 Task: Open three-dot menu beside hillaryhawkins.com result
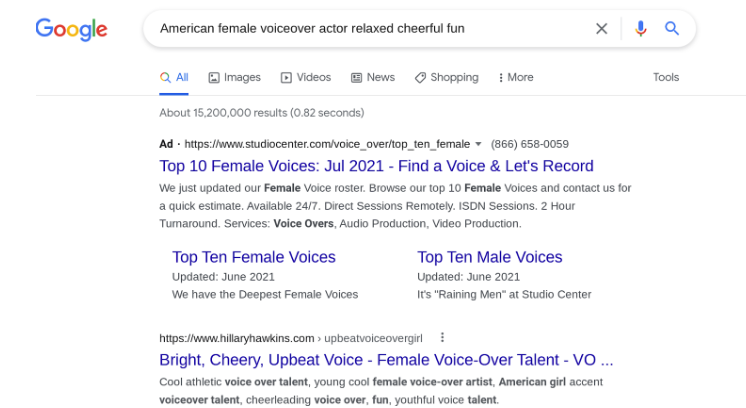pyautogui.click(x=442, y=337)
